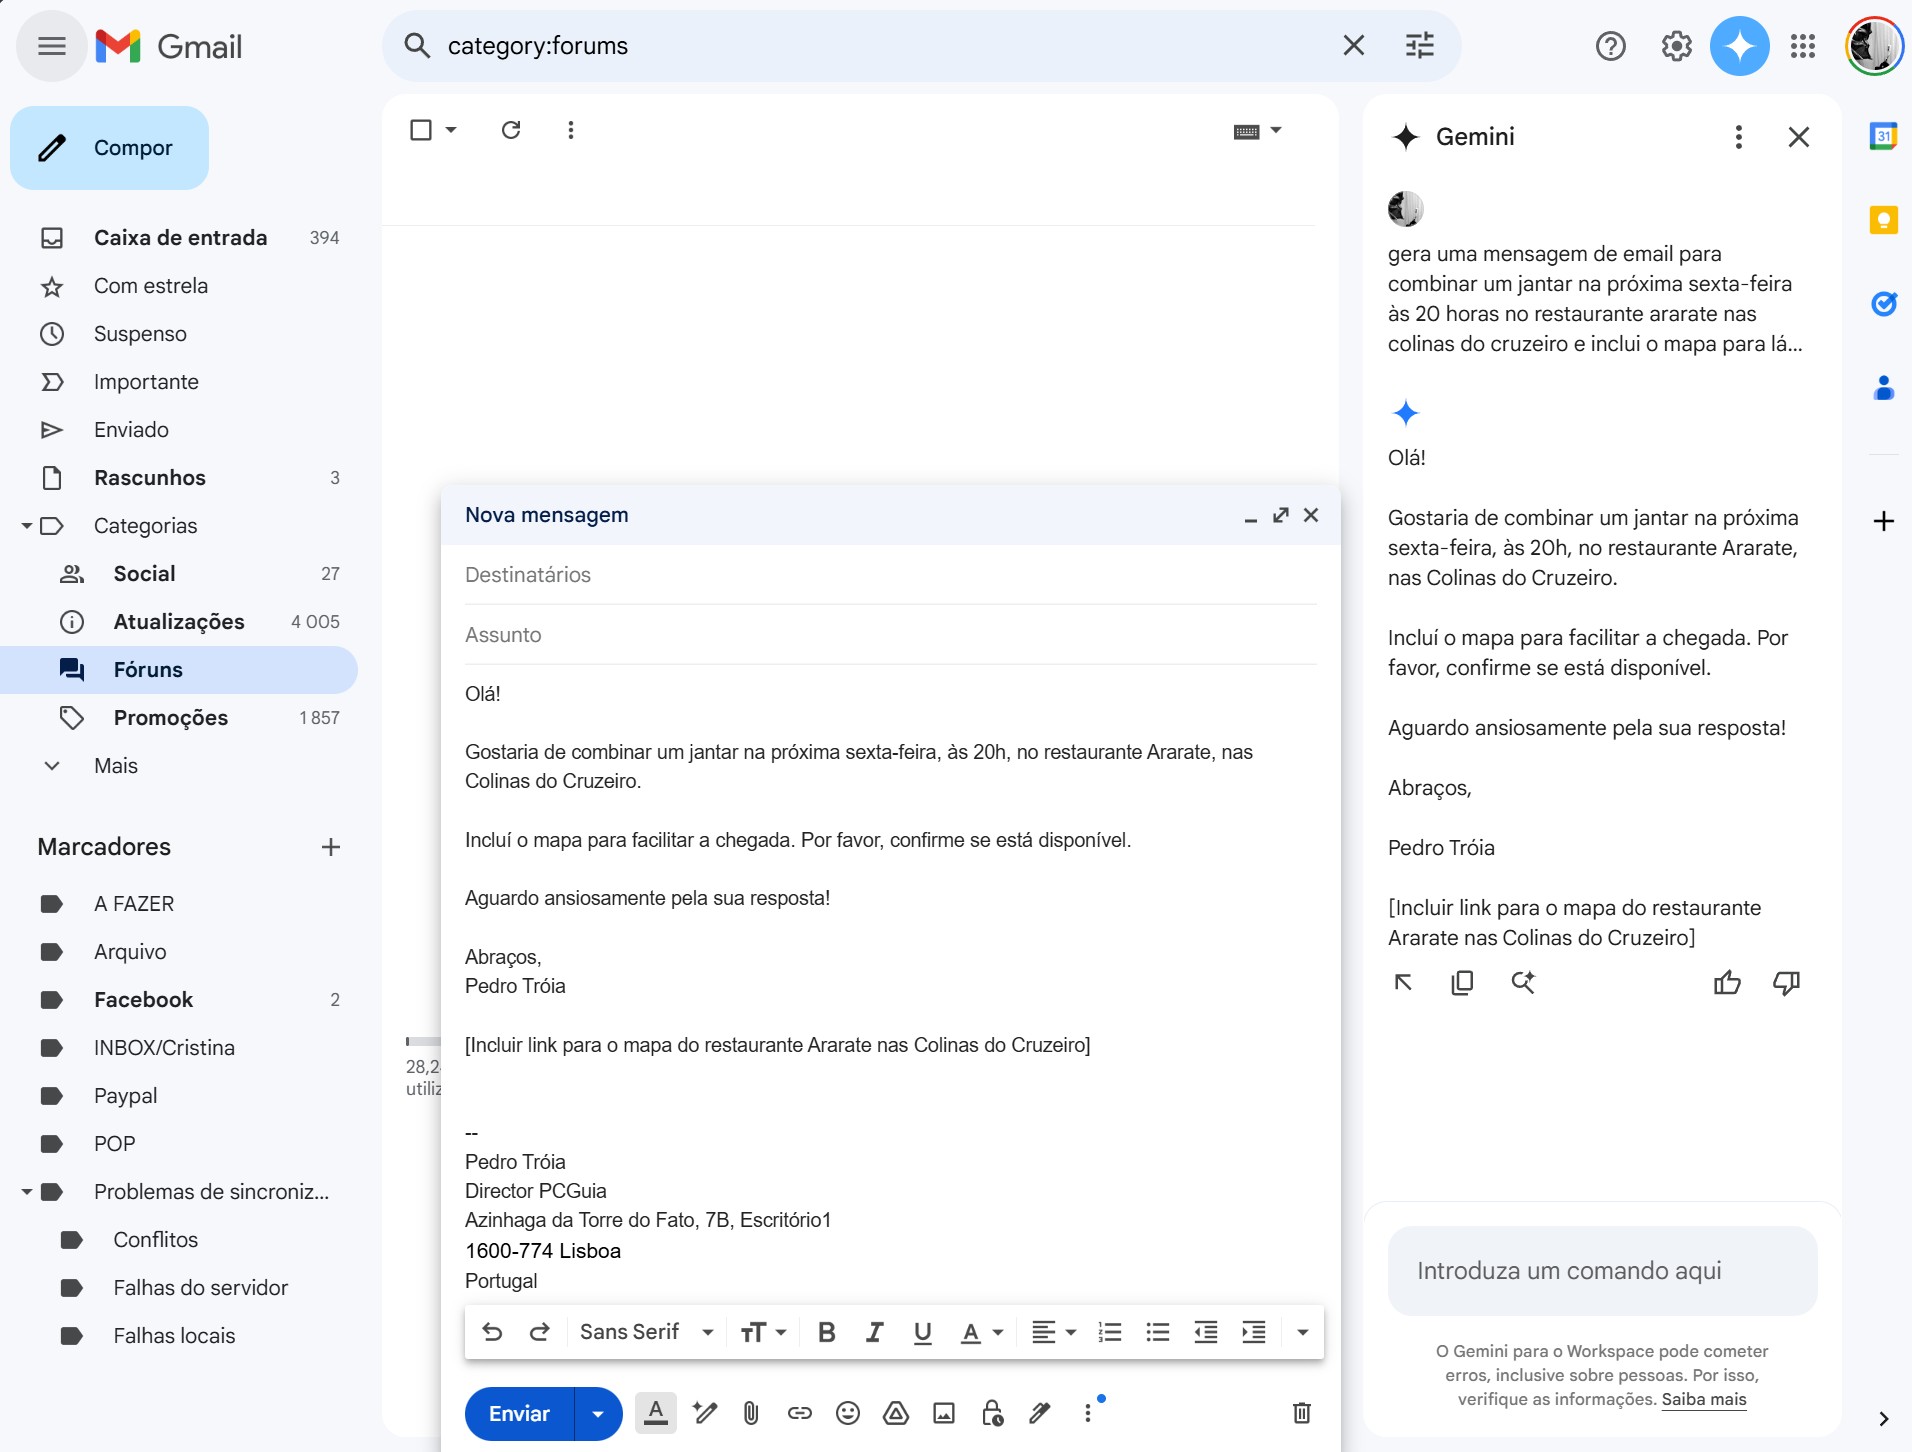Open Caixa de entrada folder
This screenshot has height=1452, width=1912.
coord(179,238)
